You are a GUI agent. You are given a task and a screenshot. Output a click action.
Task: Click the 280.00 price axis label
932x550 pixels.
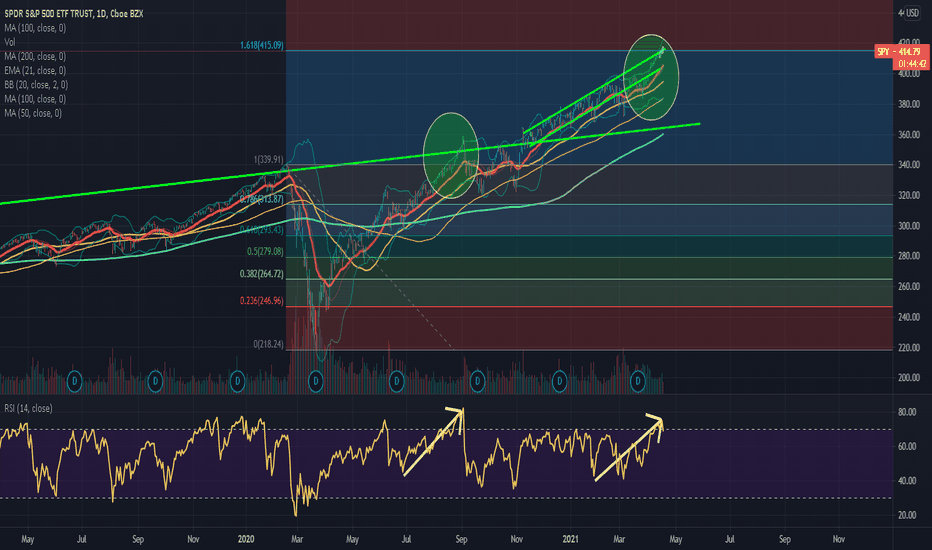[x=909, y=256]
